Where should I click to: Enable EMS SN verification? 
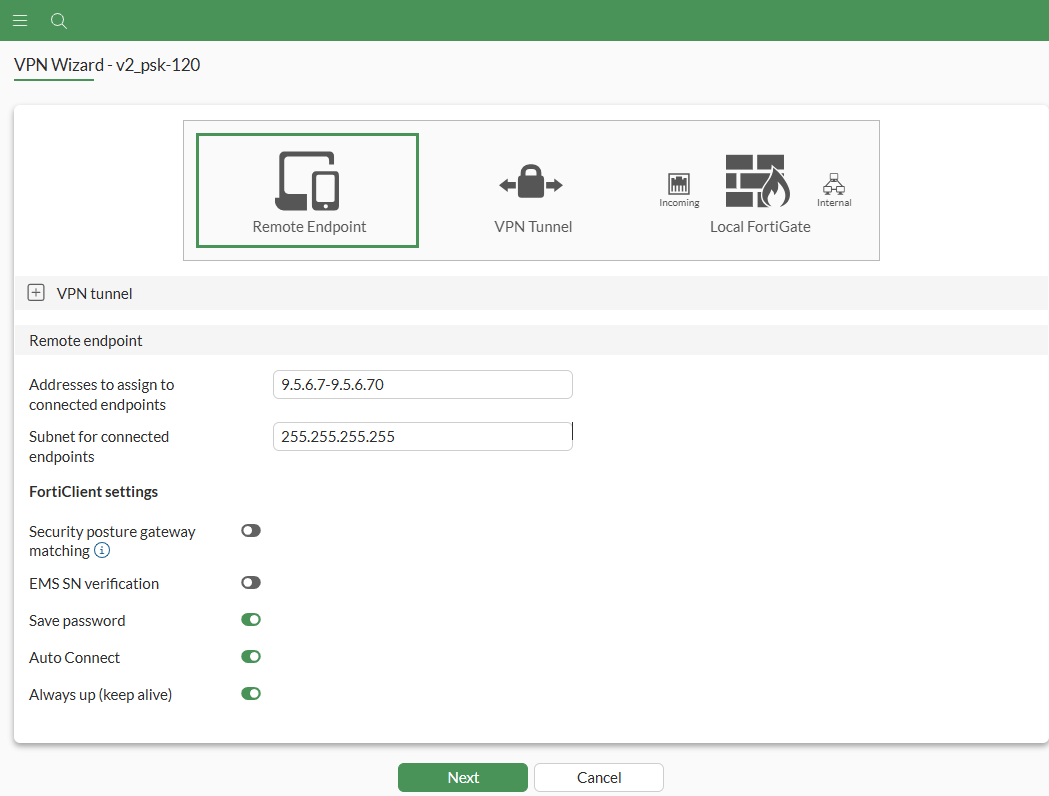pos(250,582)
